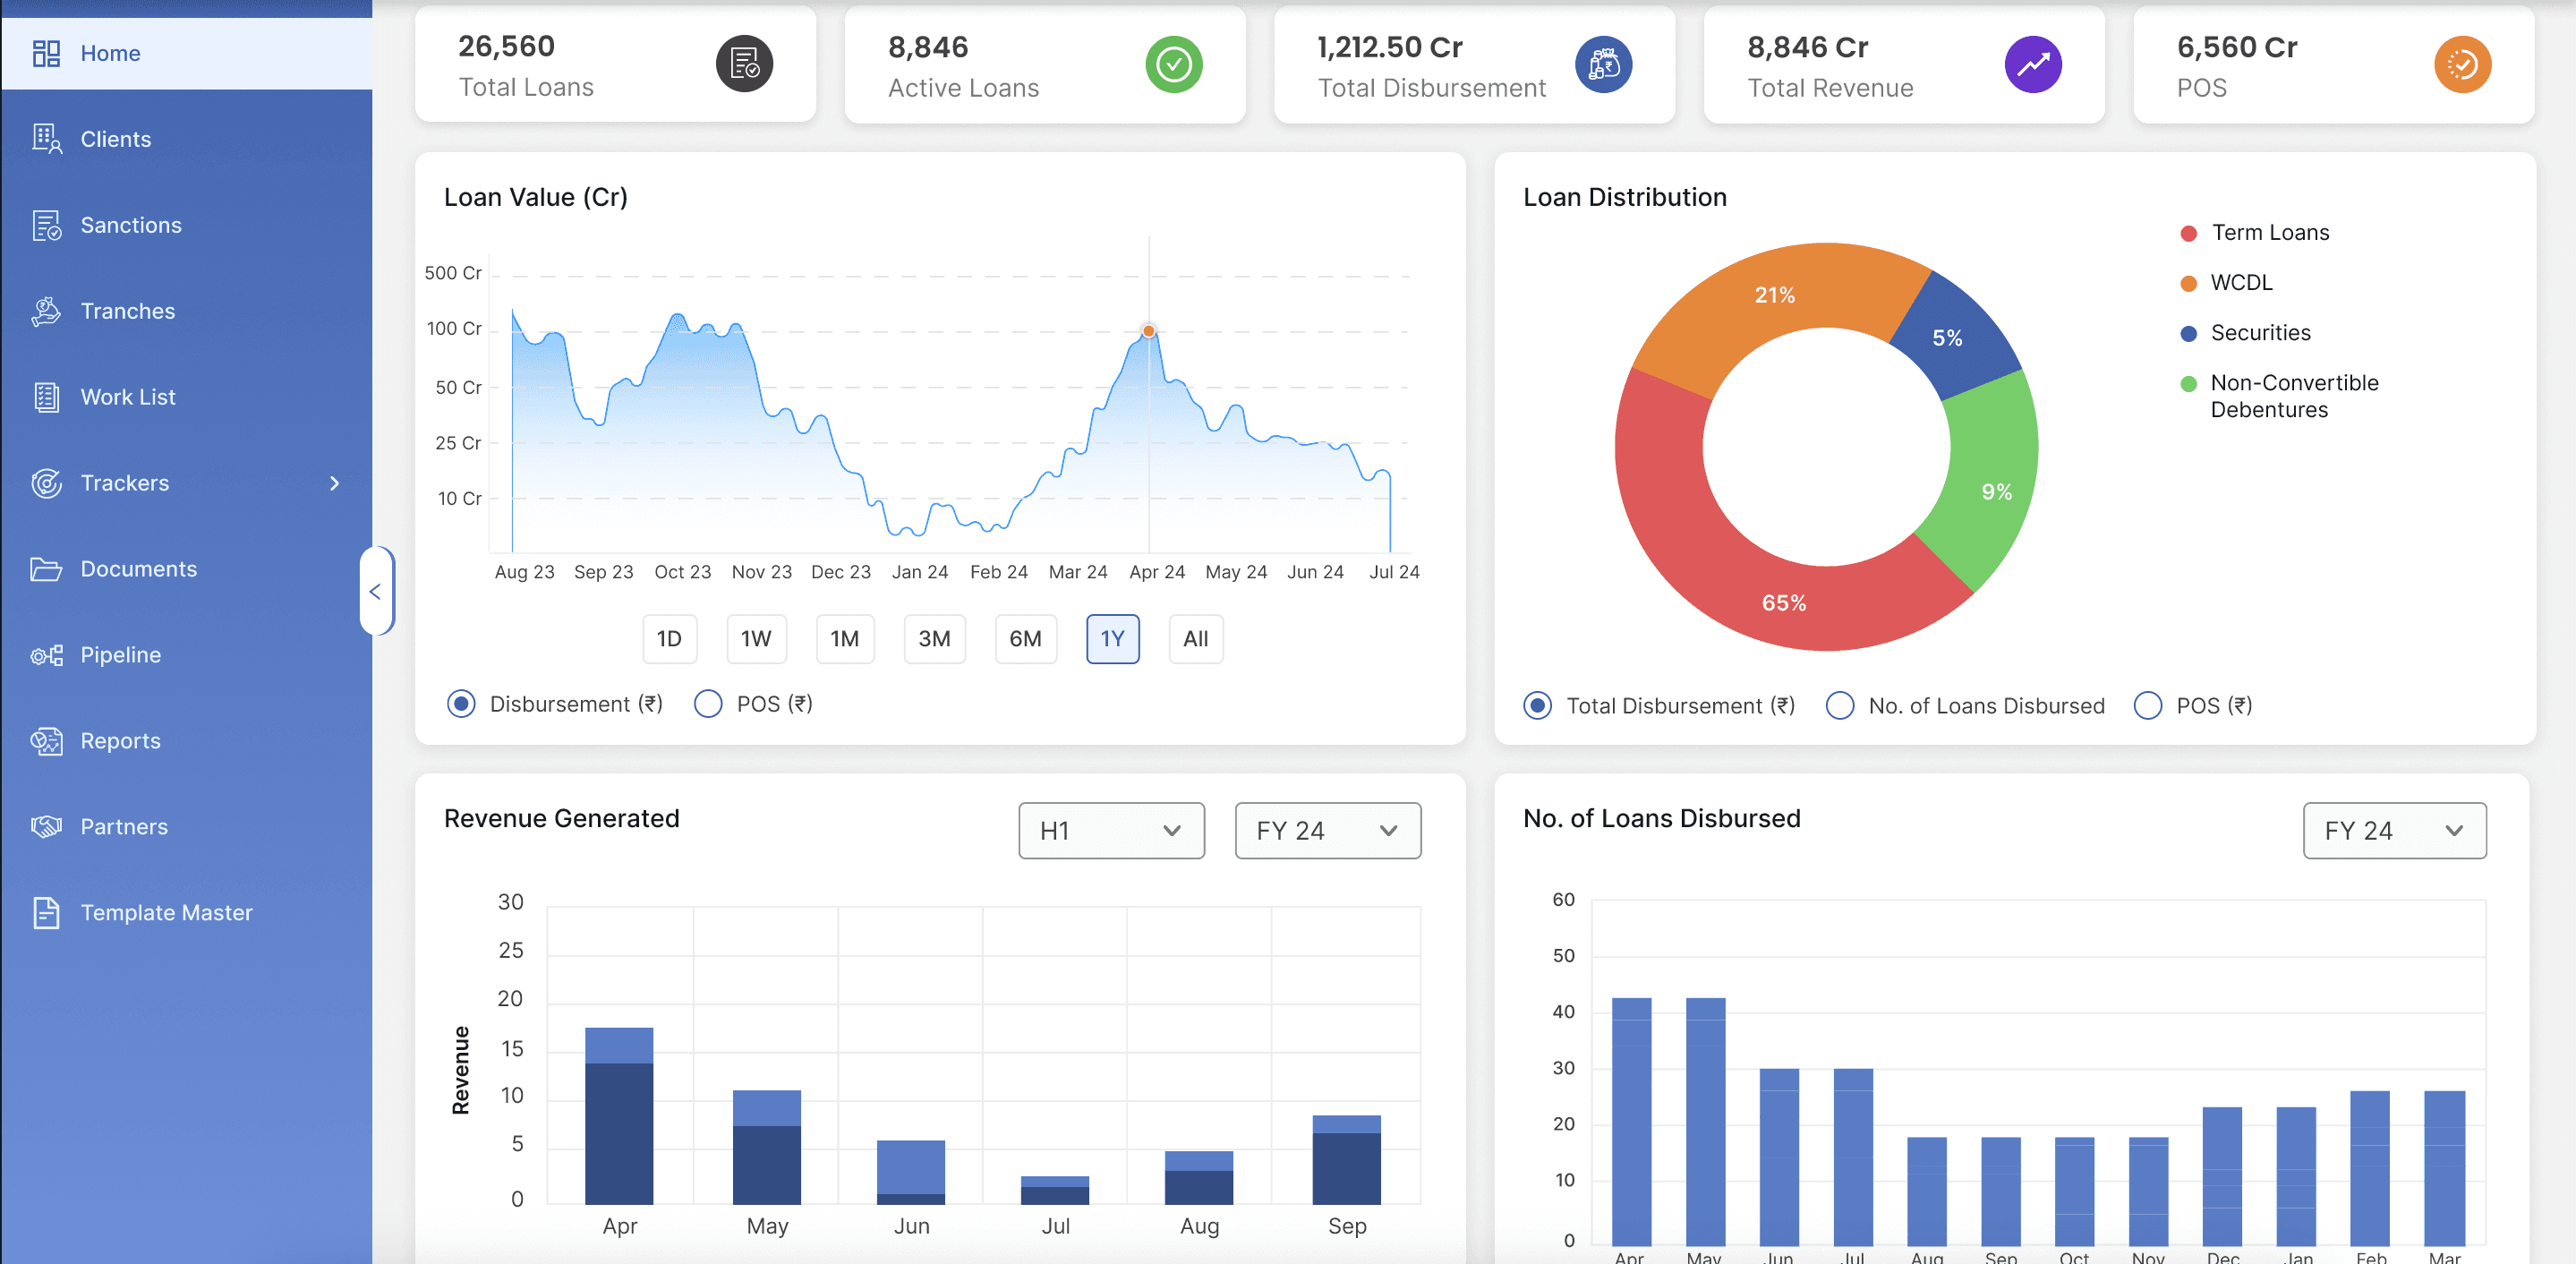Screen dimensions: 2576x1264
Task: Open the Reports menu item
Action: point(120,741)
